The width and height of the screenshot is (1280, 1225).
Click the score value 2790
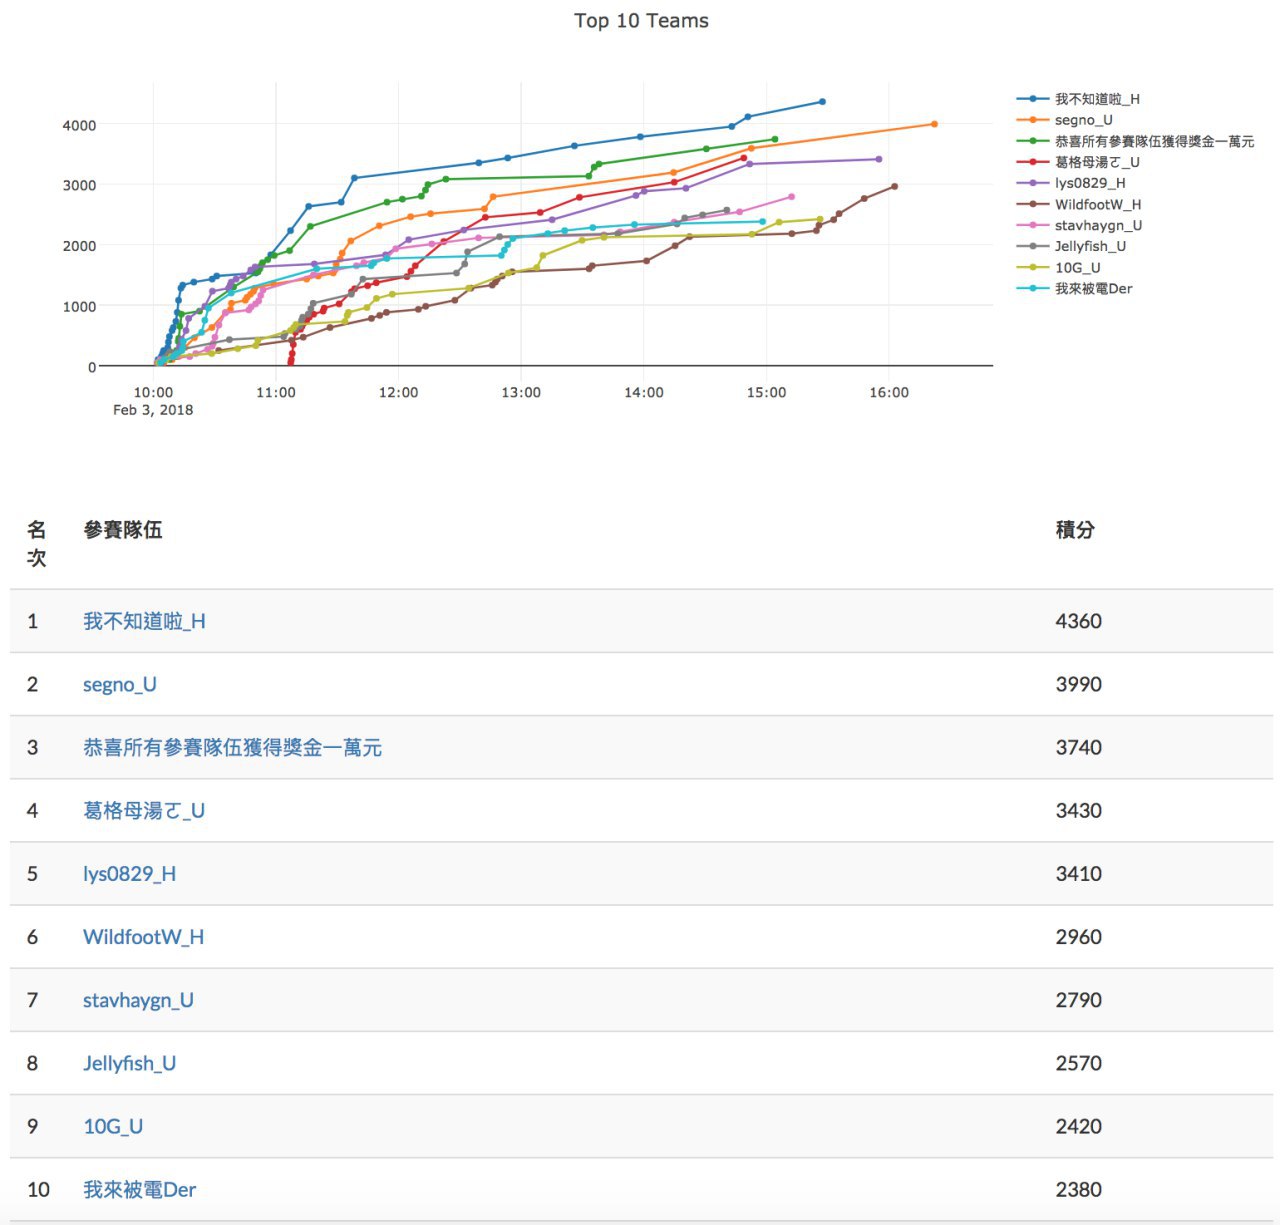(x=1079, y=1000)
